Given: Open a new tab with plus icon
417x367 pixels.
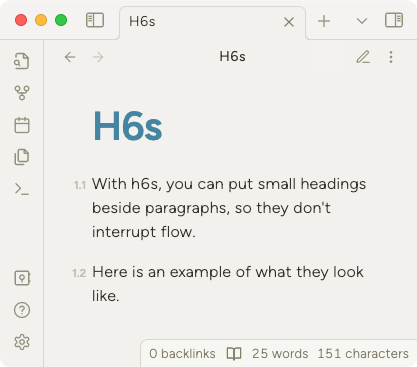Looking at the screenshot, I should [x=324, y=21].
